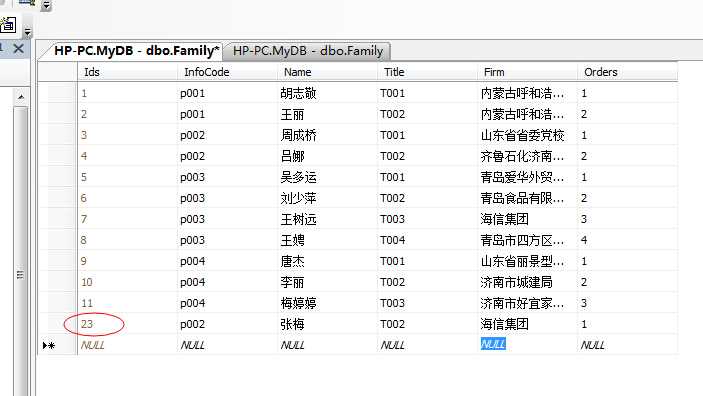
Task: Select the Name cell 王丽
Action: coord(327,114)
